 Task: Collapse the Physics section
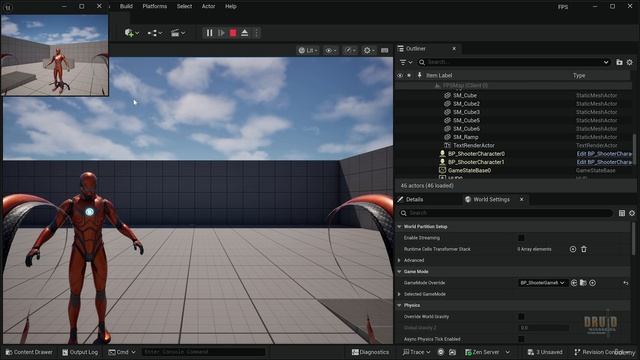400,305
